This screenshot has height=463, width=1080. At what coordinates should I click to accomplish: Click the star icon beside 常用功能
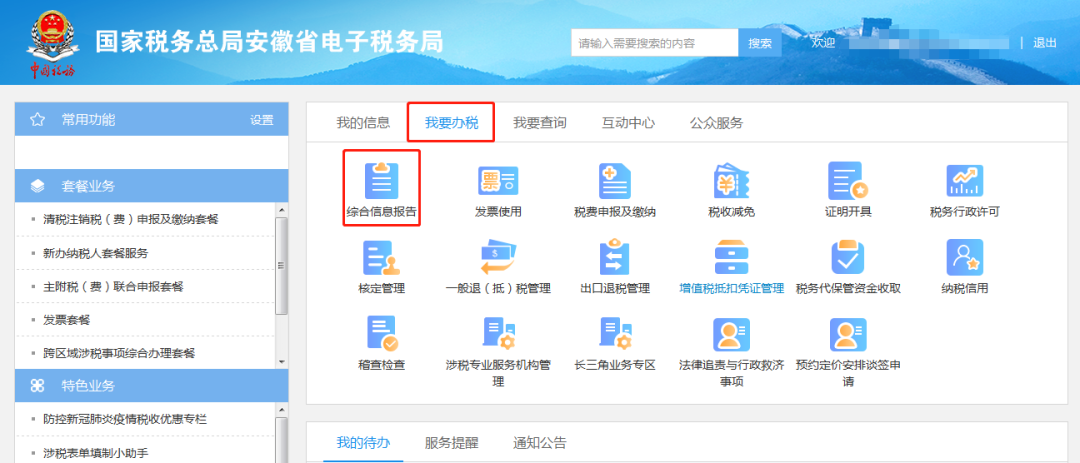click(x=37, y=120)
